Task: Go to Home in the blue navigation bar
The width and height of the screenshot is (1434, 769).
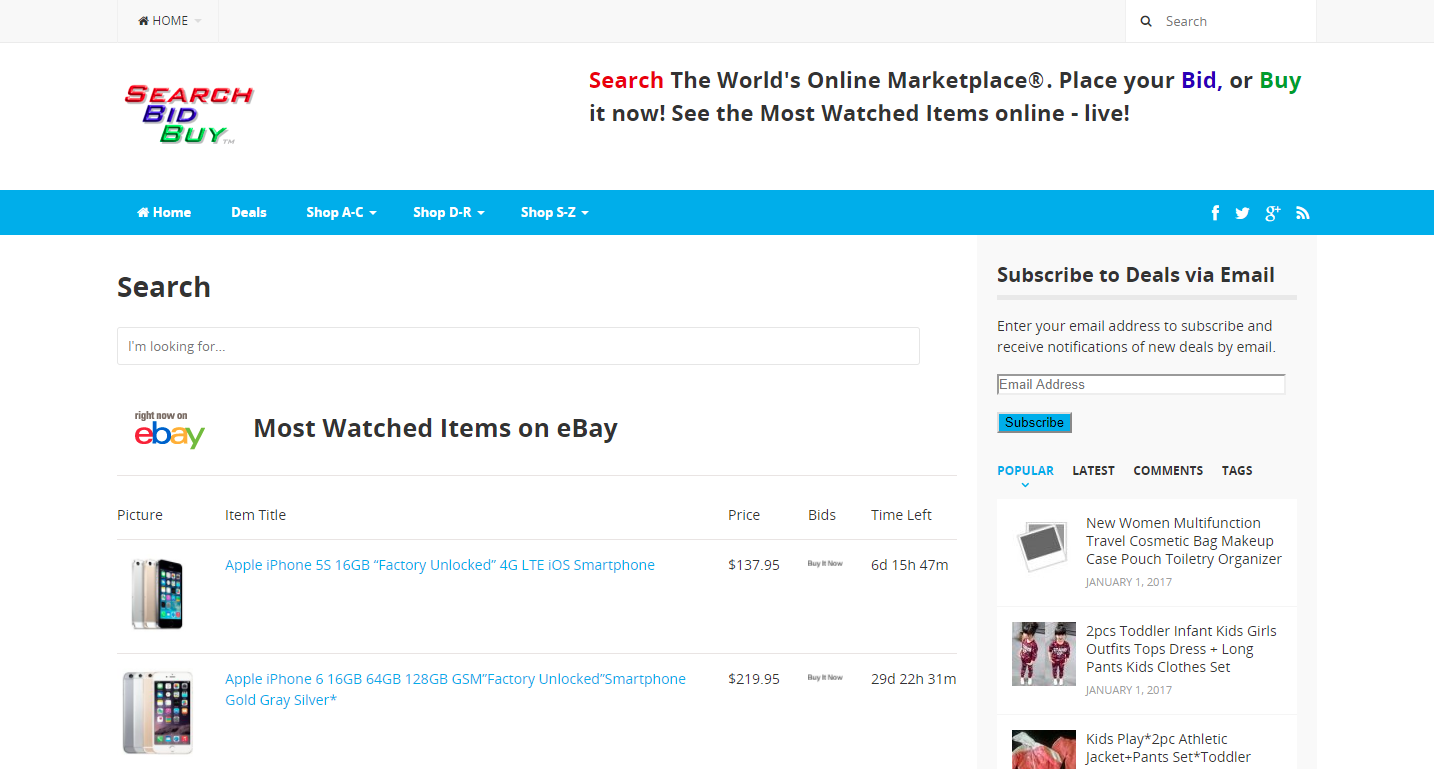Action: click(x=164, y=212)
